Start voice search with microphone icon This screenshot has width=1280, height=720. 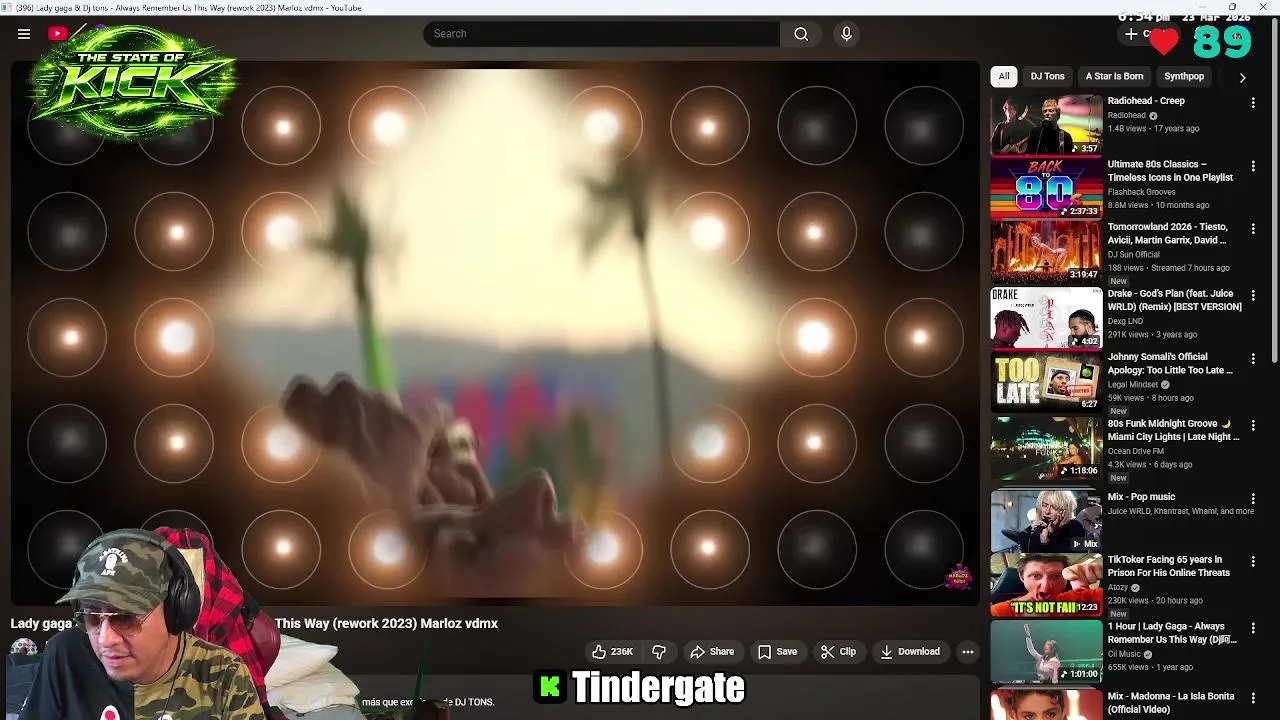tap(846, 34)
